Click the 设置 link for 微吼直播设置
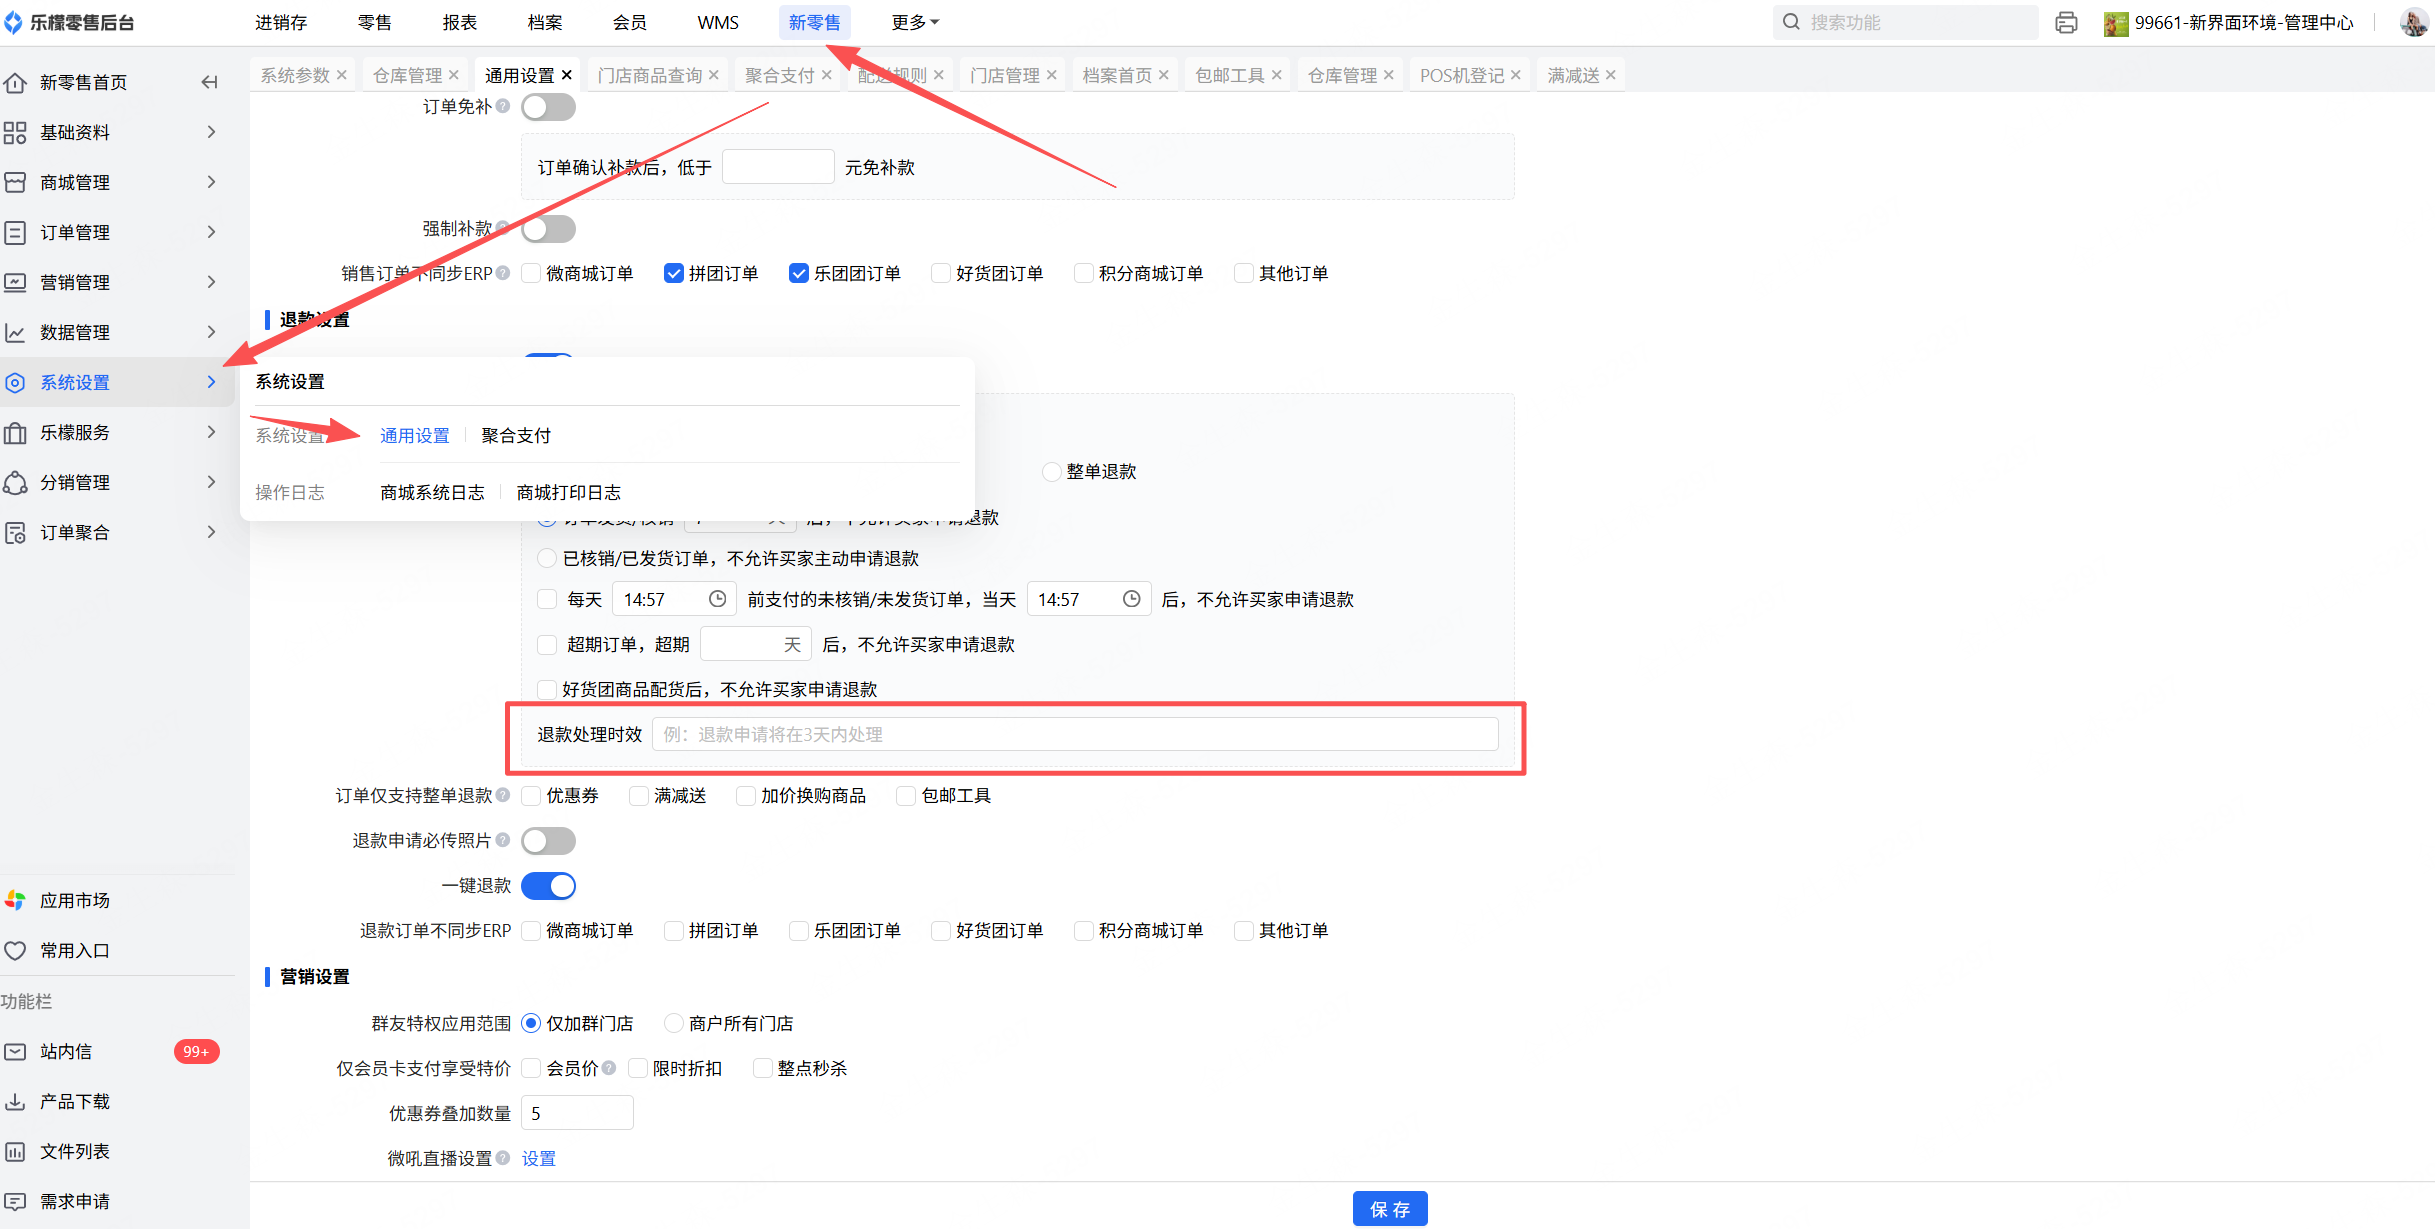Image resolution: width=2435 pixels, height=1229 pixels. (x=538, y=1158)
